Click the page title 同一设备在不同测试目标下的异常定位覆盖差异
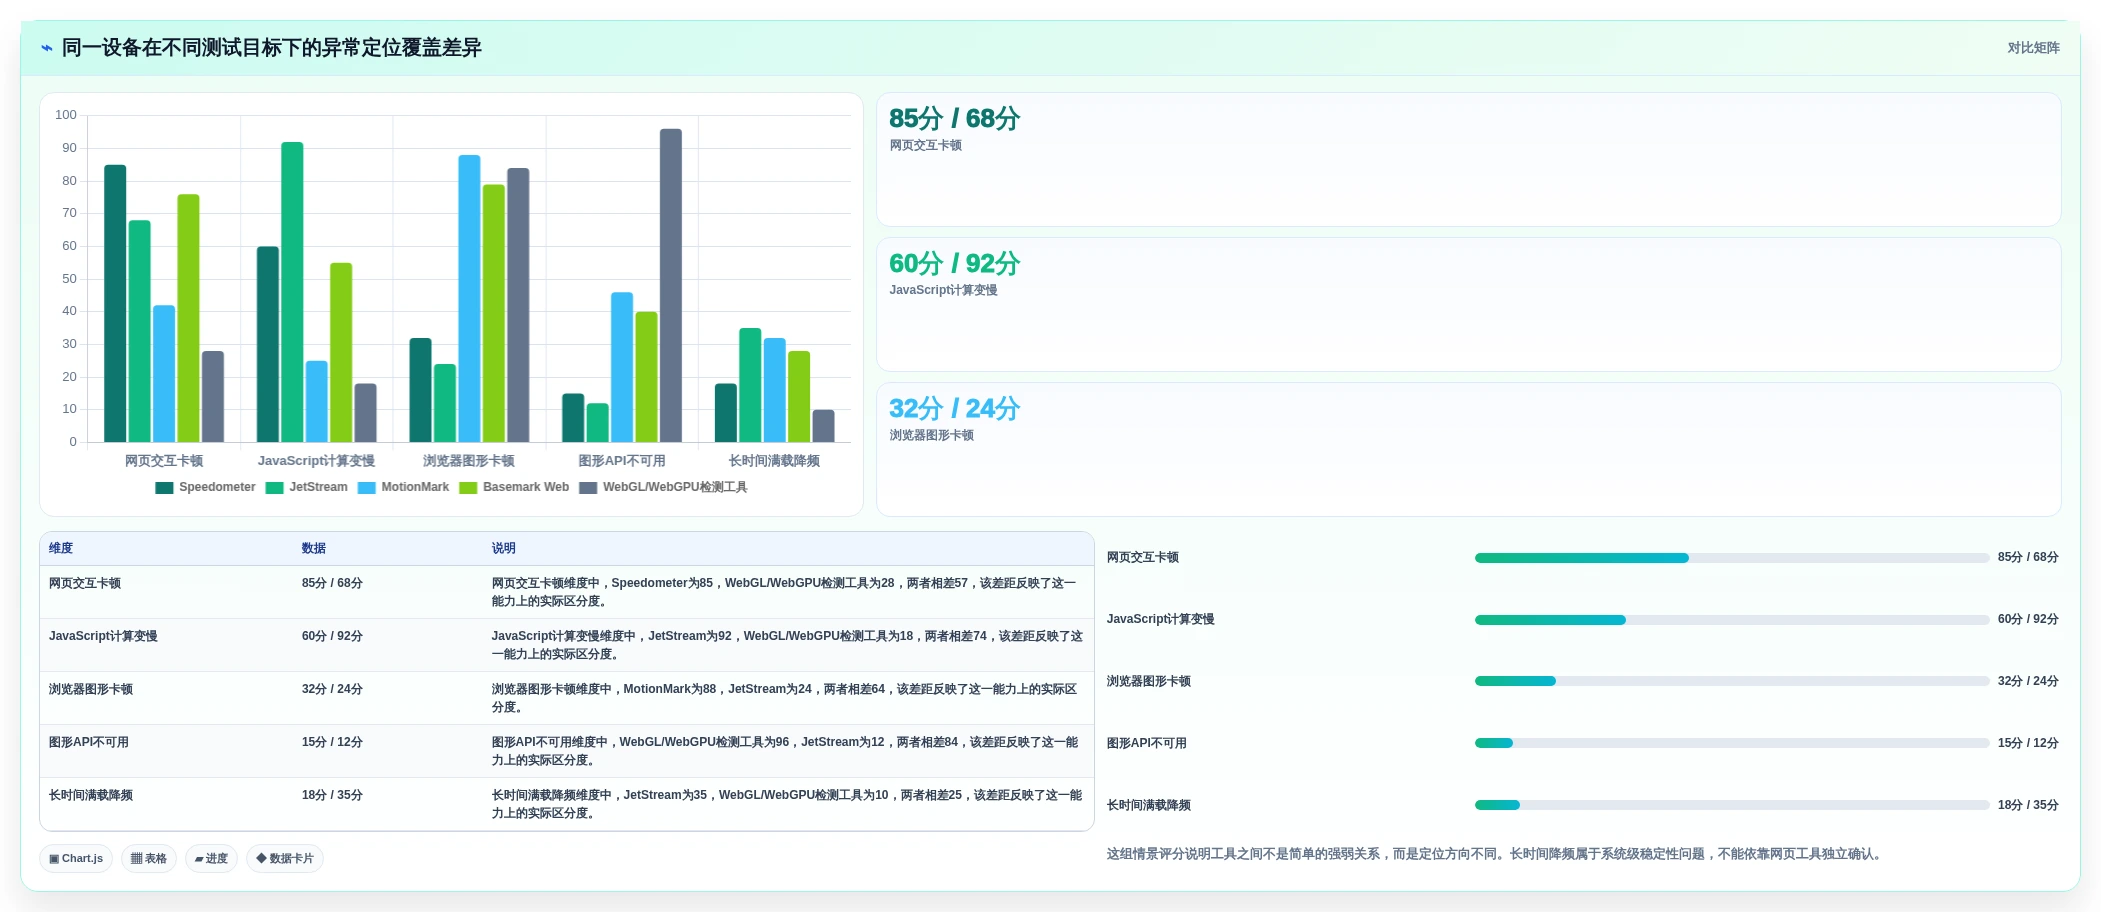2101x912 pixels. point(272,48)
